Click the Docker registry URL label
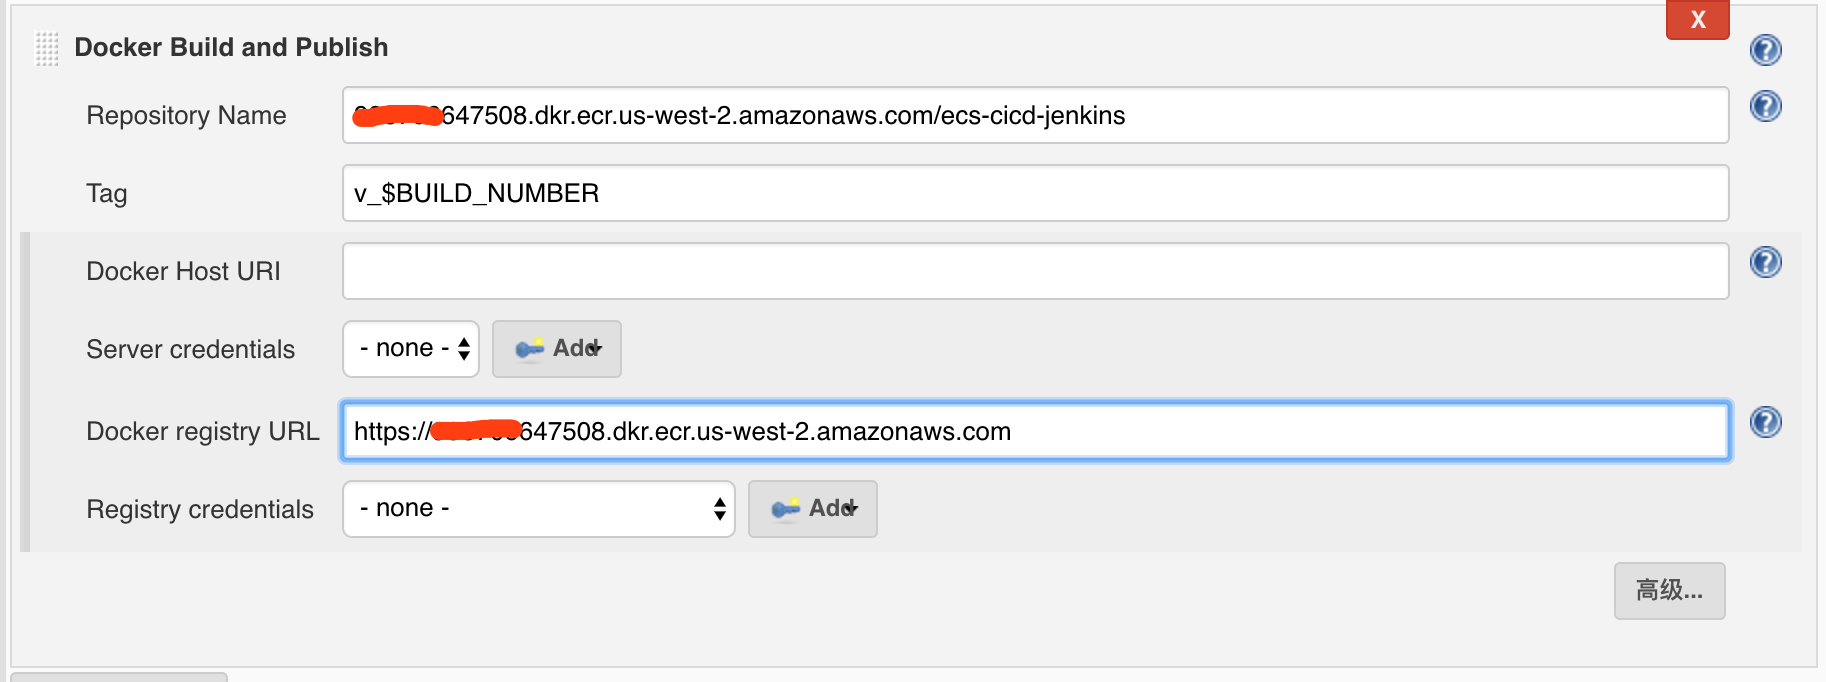The width and height of the screenshot is (1826, 682). [203, 431]
